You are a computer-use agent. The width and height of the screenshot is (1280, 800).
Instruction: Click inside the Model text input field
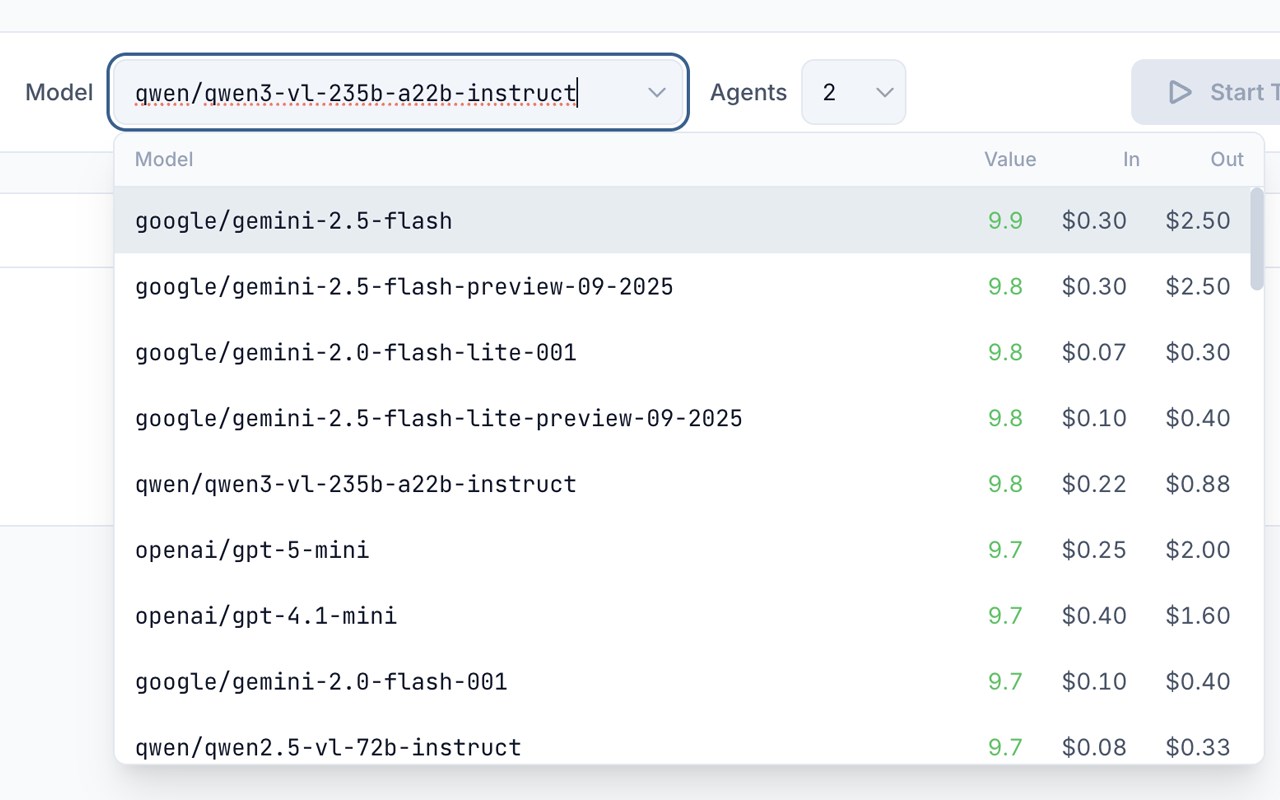[380, 92]
